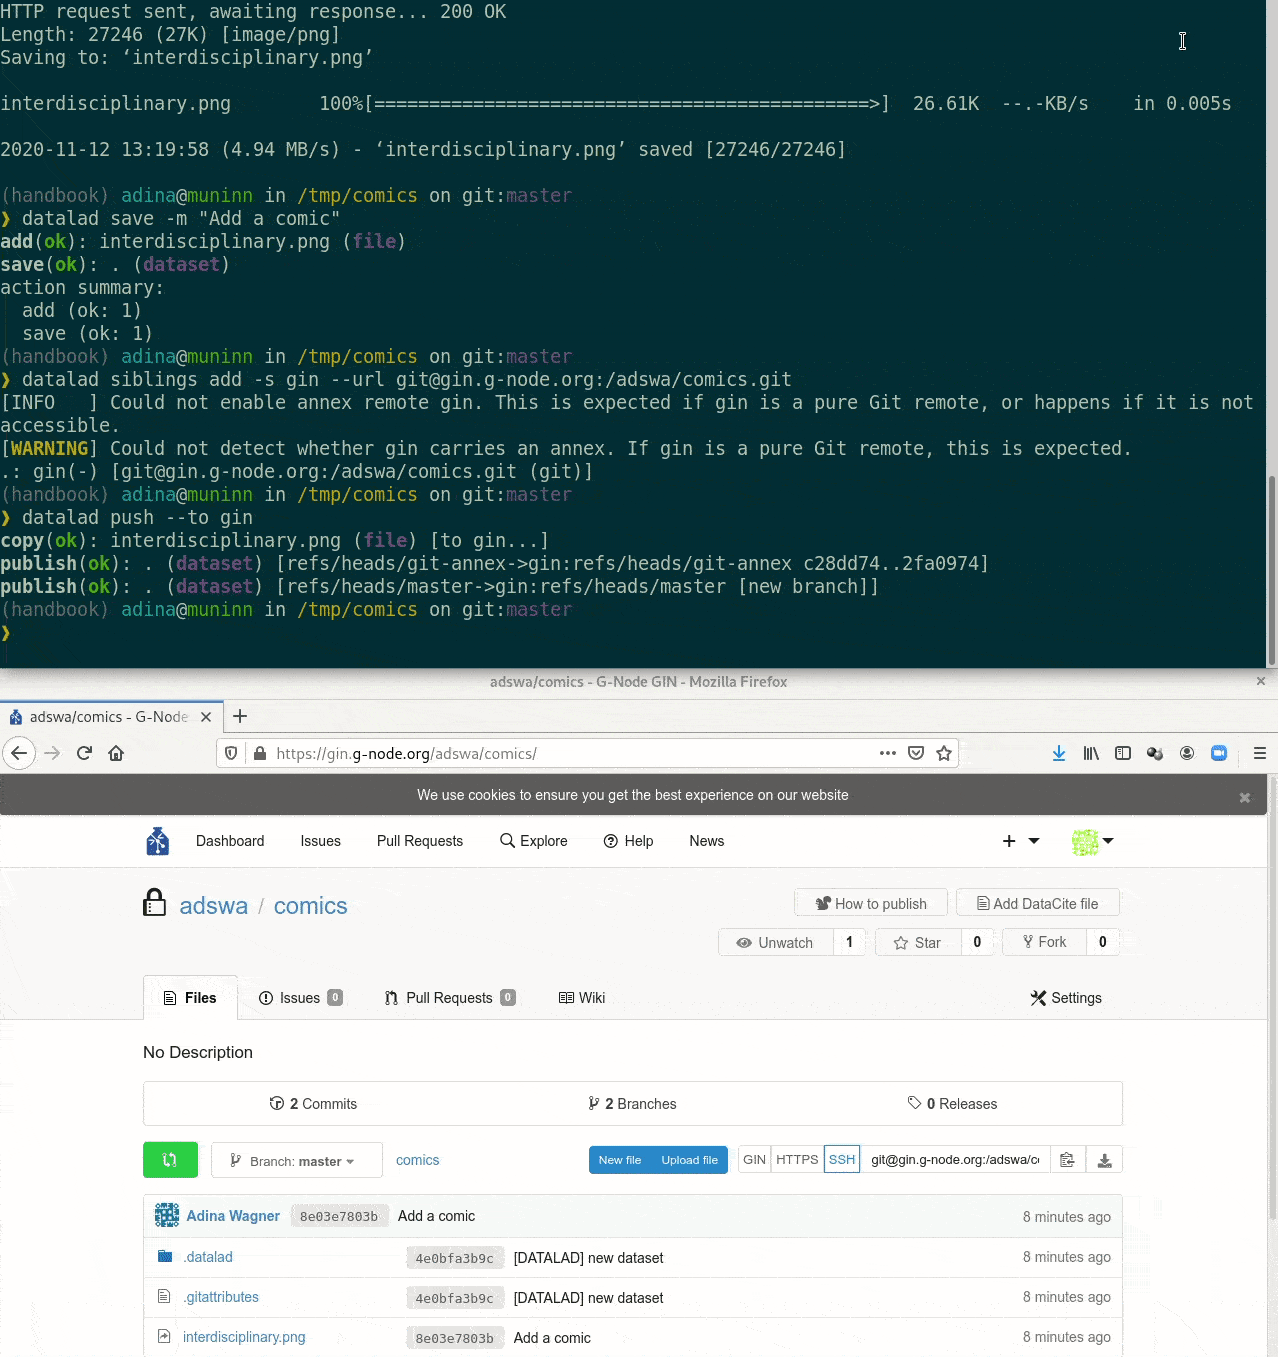Select the HTTPS clone protocol
The height and width of the screenshot is (1357, 1278).
point(797,1160)
